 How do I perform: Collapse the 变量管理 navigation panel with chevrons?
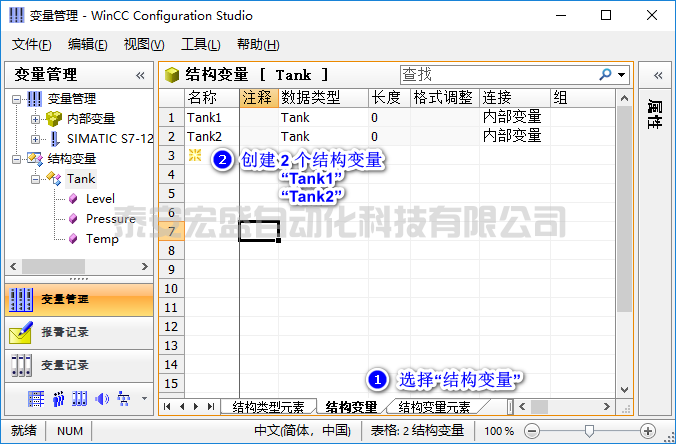pyautogui.click(x=140, y=75)
